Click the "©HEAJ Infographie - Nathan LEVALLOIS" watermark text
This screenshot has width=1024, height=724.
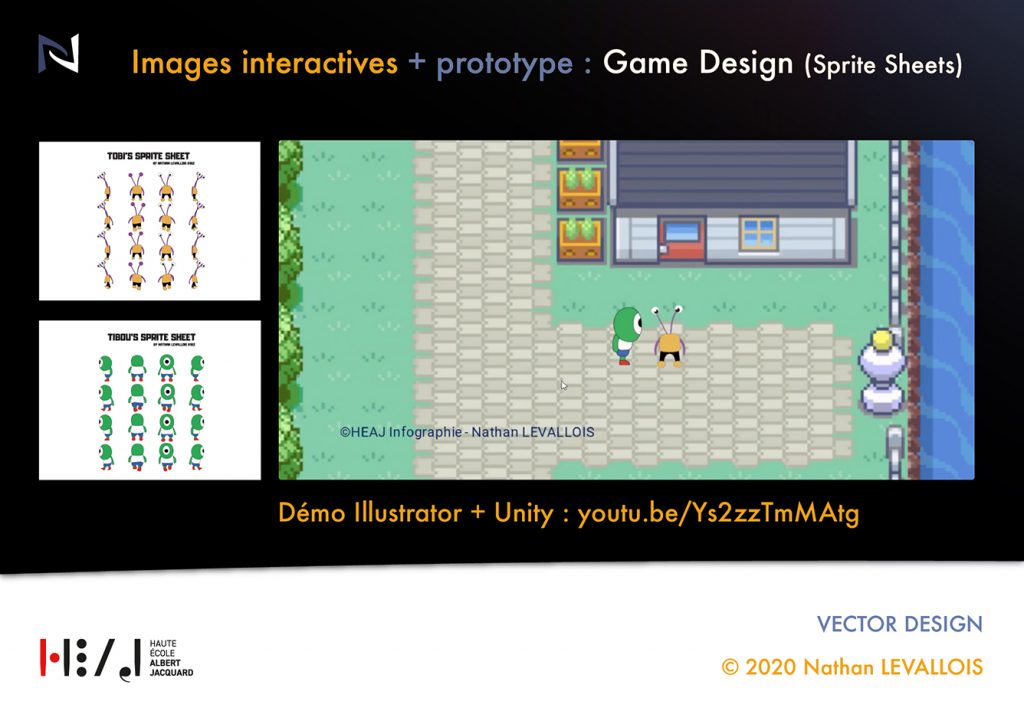click(x=467, y=432)
